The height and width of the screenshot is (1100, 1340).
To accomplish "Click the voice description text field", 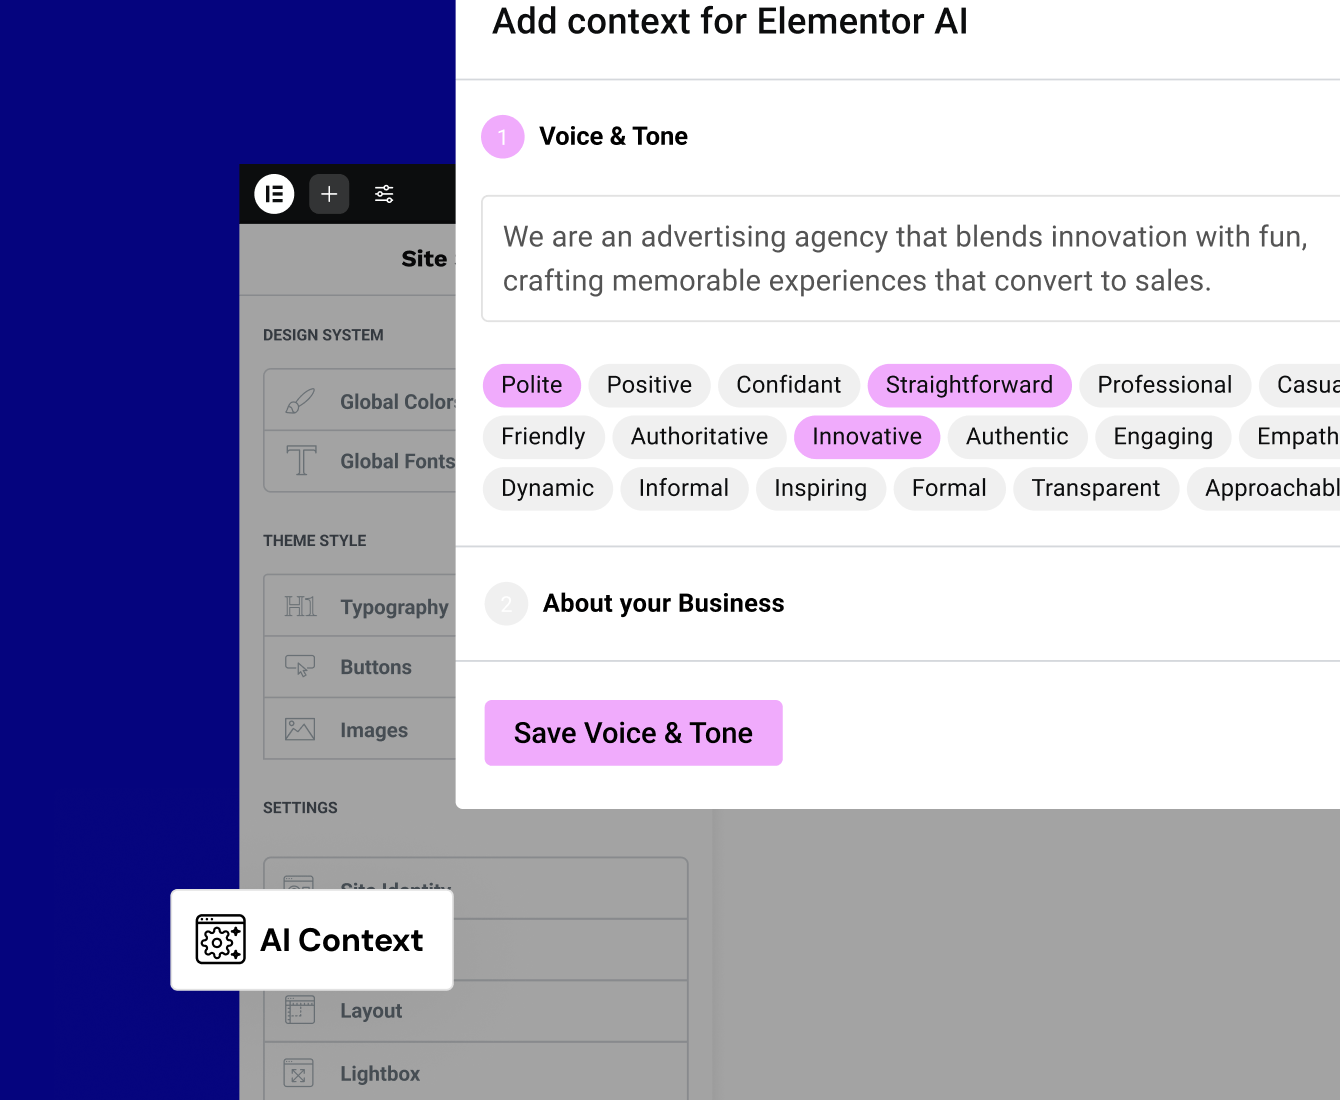I will [905, 258].
